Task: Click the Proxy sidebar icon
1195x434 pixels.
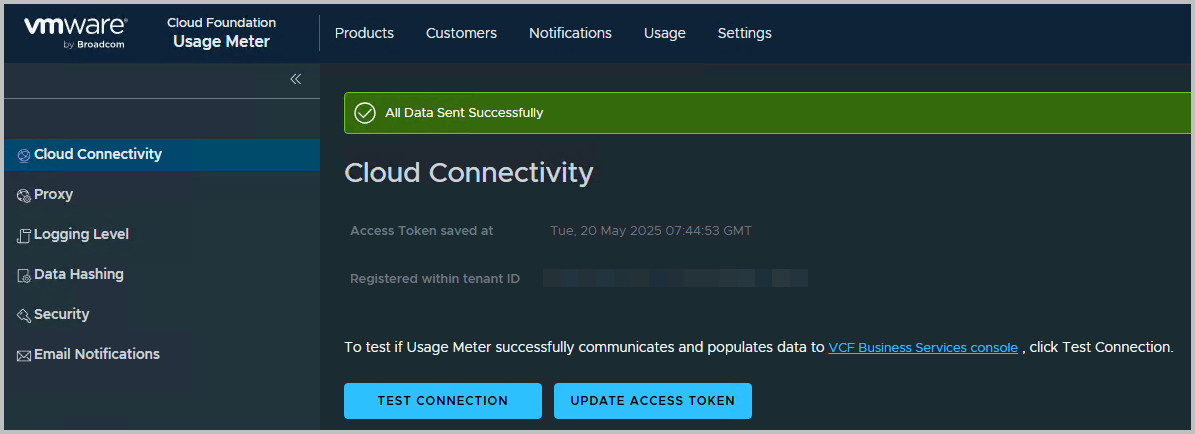Action: click(24, 195)
